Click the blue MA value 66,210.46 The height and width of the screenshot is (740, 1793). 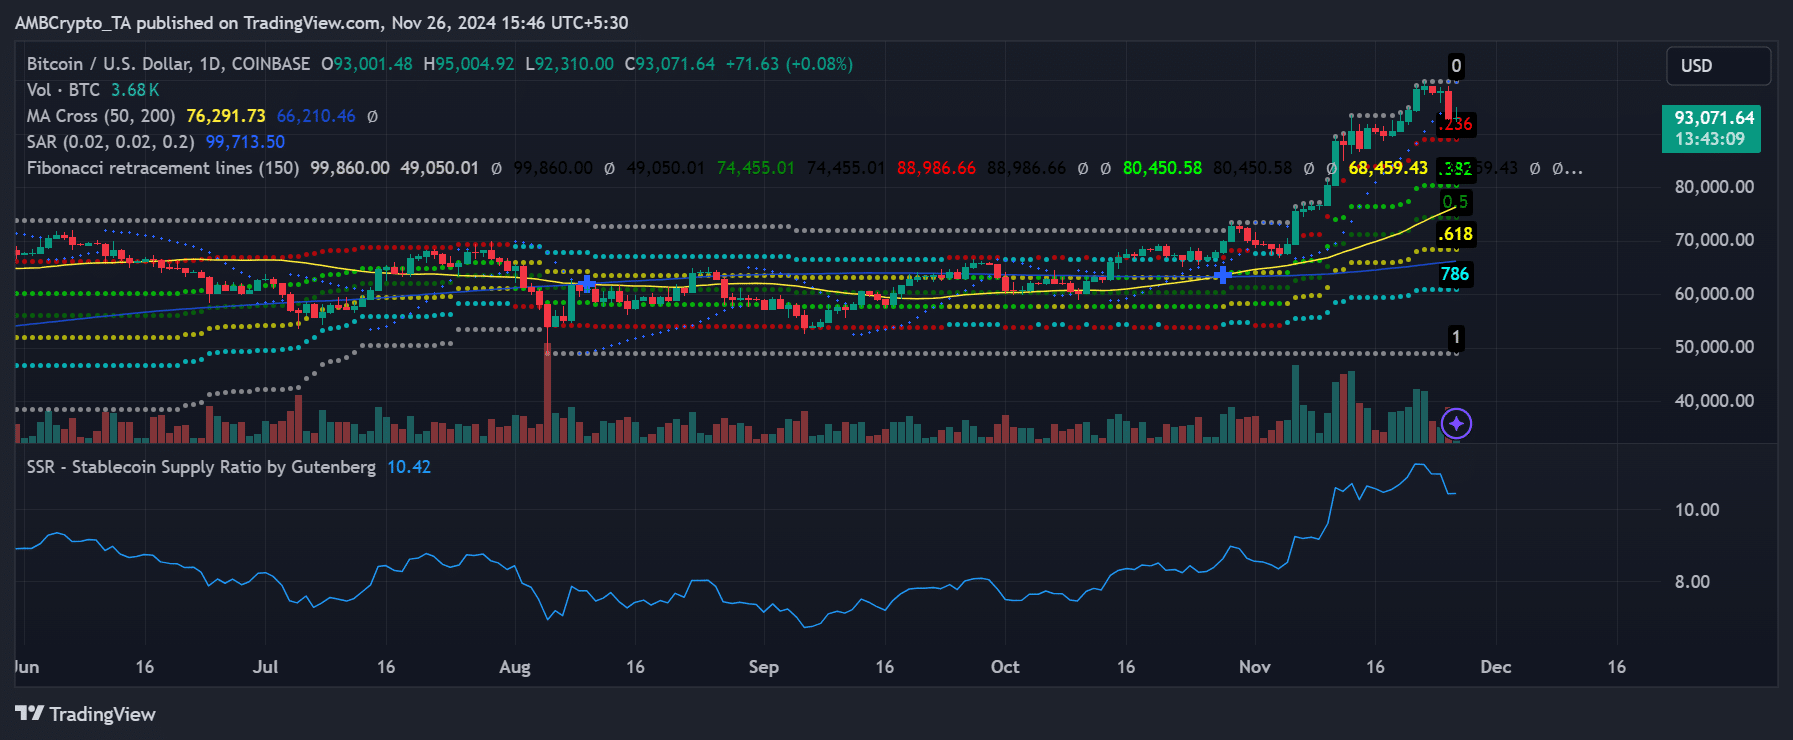click(x=316, y=116)
